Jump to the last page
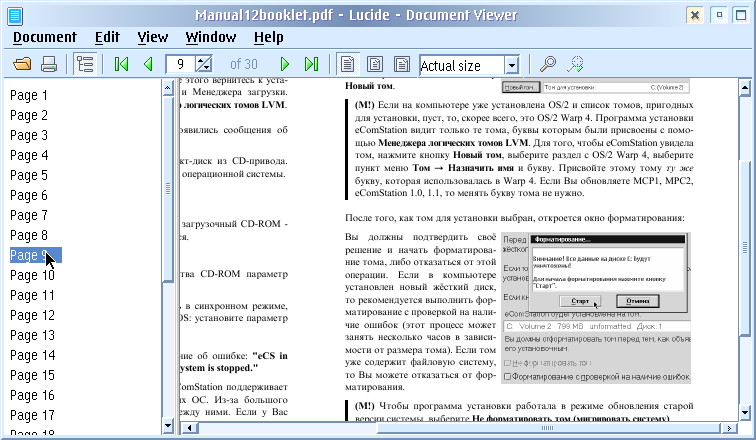The height and width of the screenshot is (440, 756). point(311,64)
